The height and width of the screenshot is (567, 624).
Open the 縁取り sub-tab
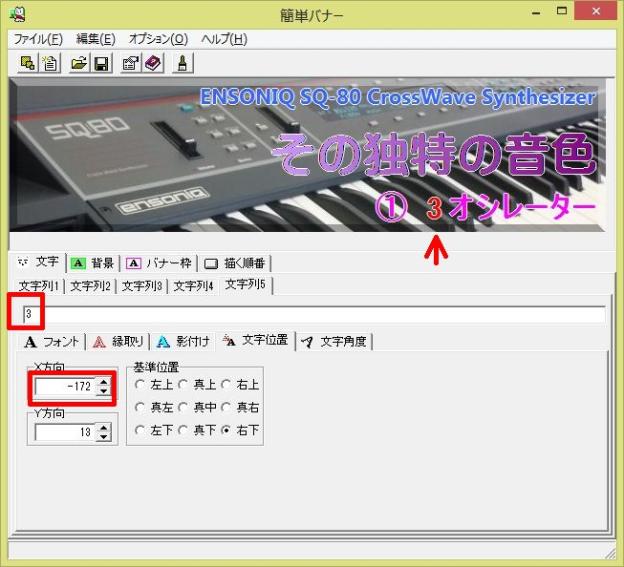(x=118, y=341)
